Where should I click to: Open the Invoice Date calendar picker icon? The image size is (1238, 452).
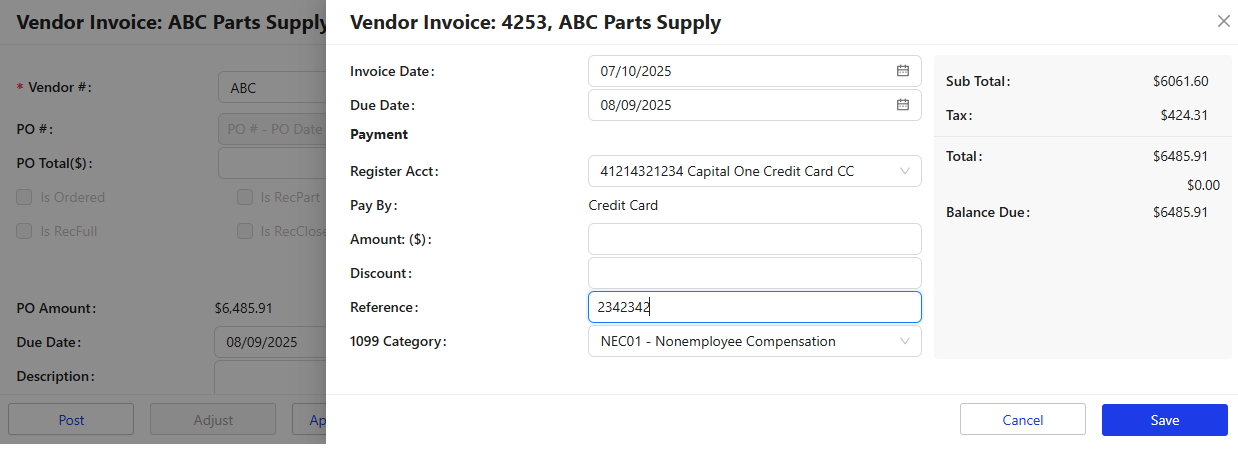(902, 71)
